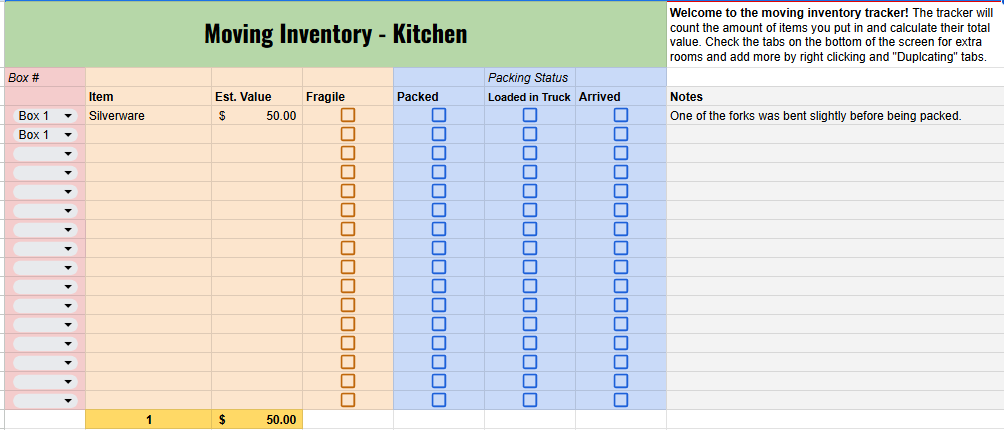Toggle Packed in the second Box 1 row
The width and height of the screenshot is (1004, 430).
(x=438, y=135)
